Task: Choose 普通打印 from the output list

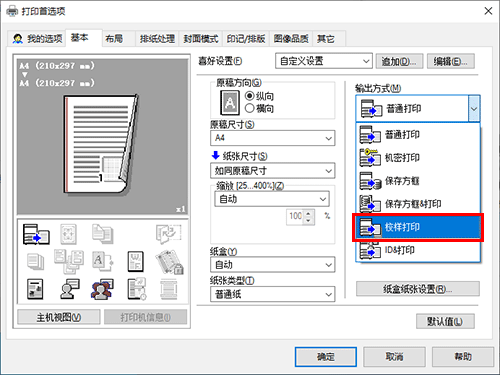Action: point(418,135)
